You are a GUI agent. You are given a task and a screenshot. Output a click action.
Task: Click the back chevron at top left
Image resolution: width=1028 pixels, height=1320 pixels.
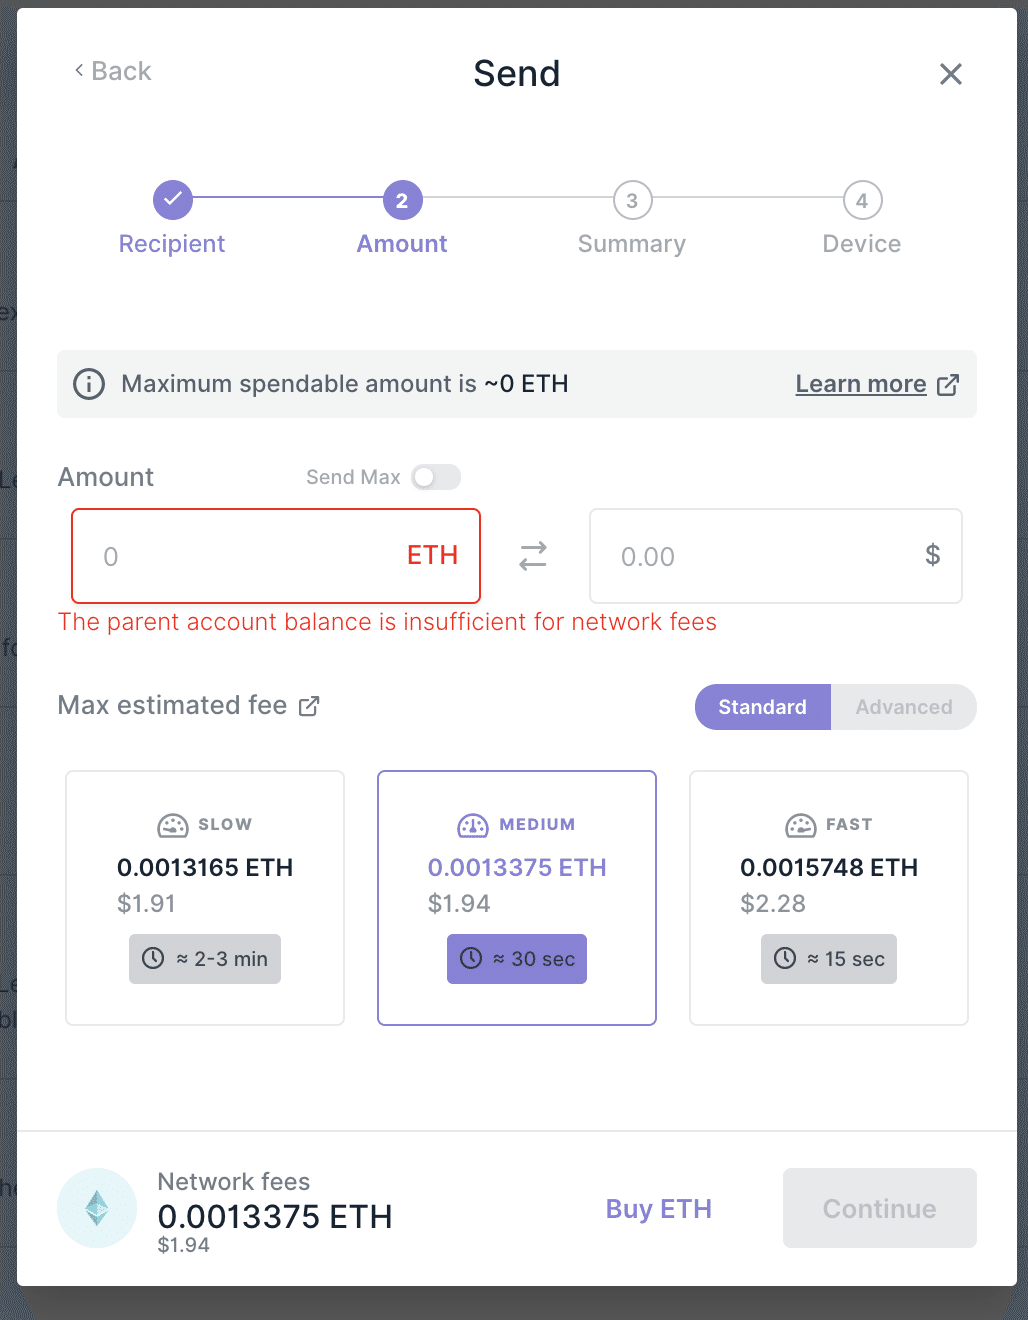point(79,70)
